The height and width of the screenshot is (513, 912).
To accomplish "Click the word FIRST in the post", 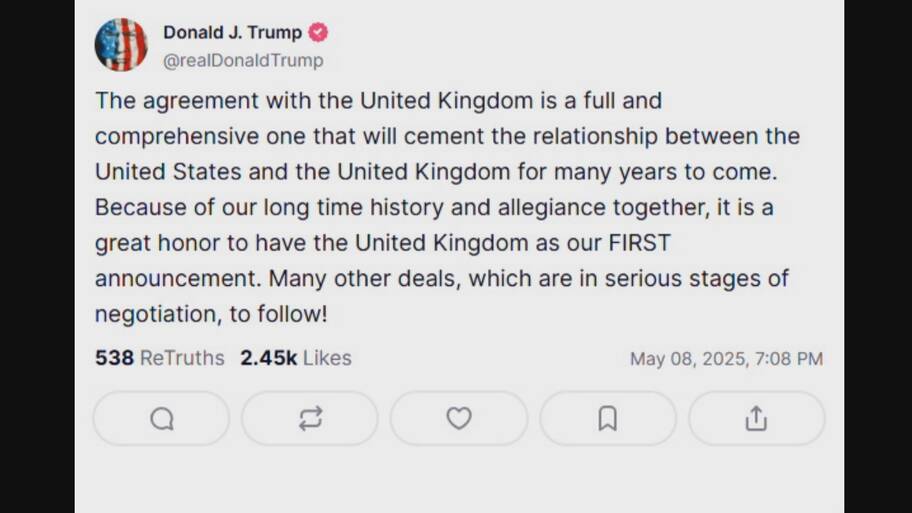I will [x=639, y=243].
